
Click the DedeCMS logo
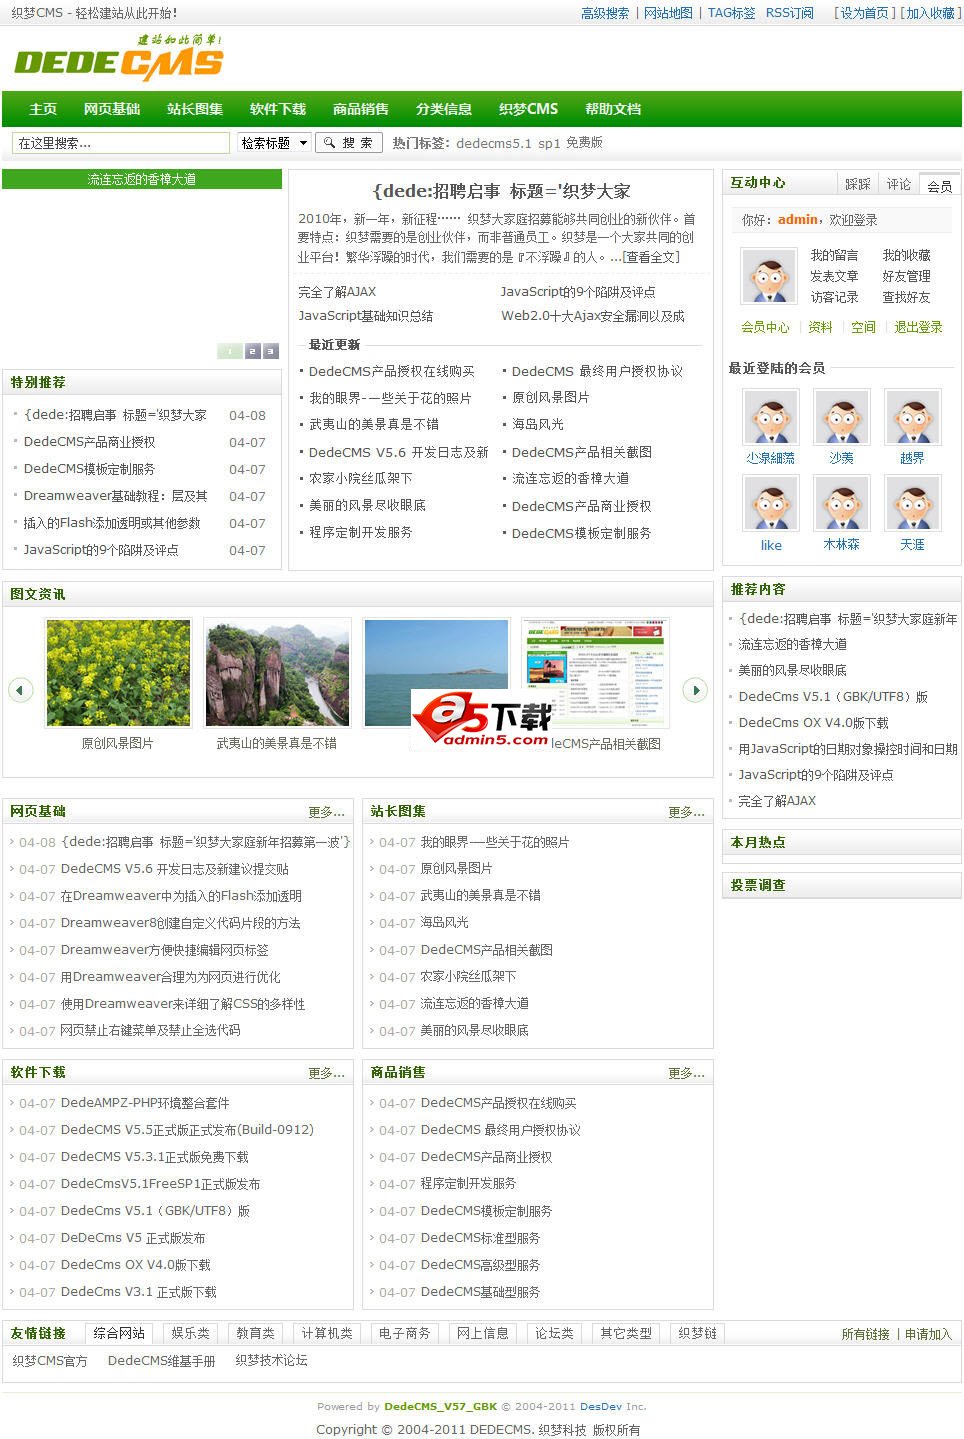[x=119, y=57]
